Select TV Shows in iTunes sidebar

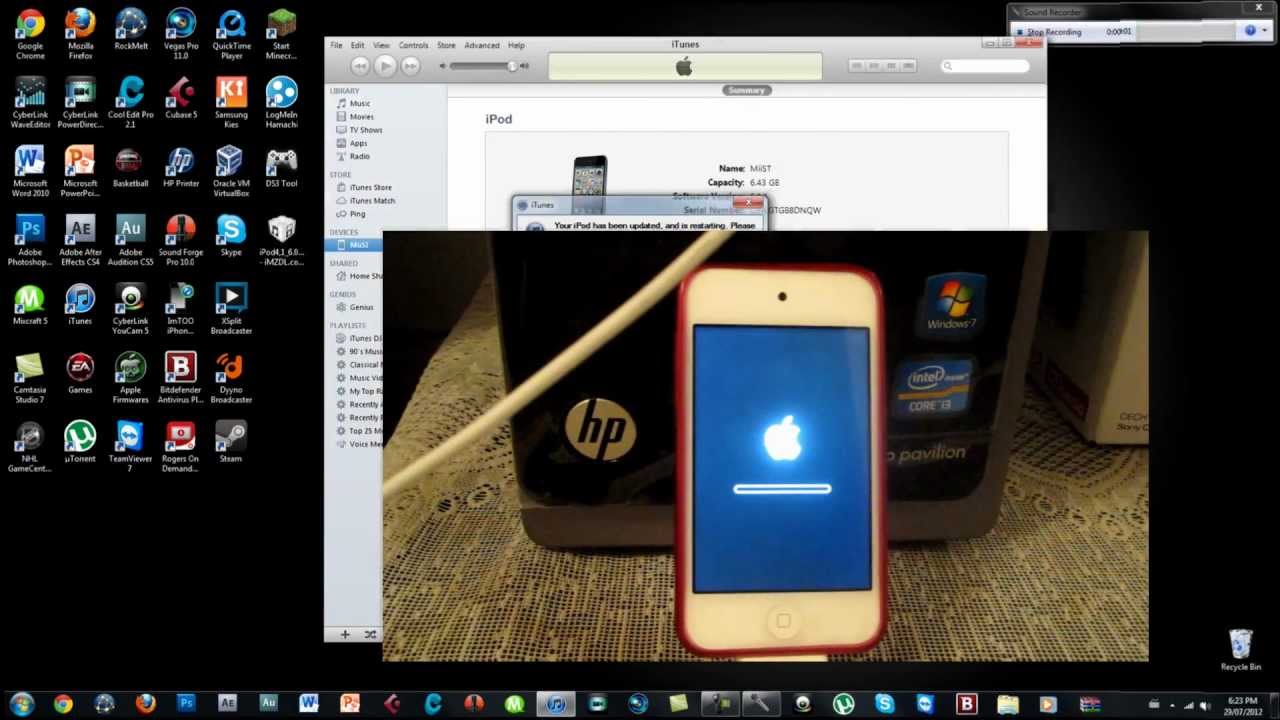pyautogui.click(x=365, y=130)
